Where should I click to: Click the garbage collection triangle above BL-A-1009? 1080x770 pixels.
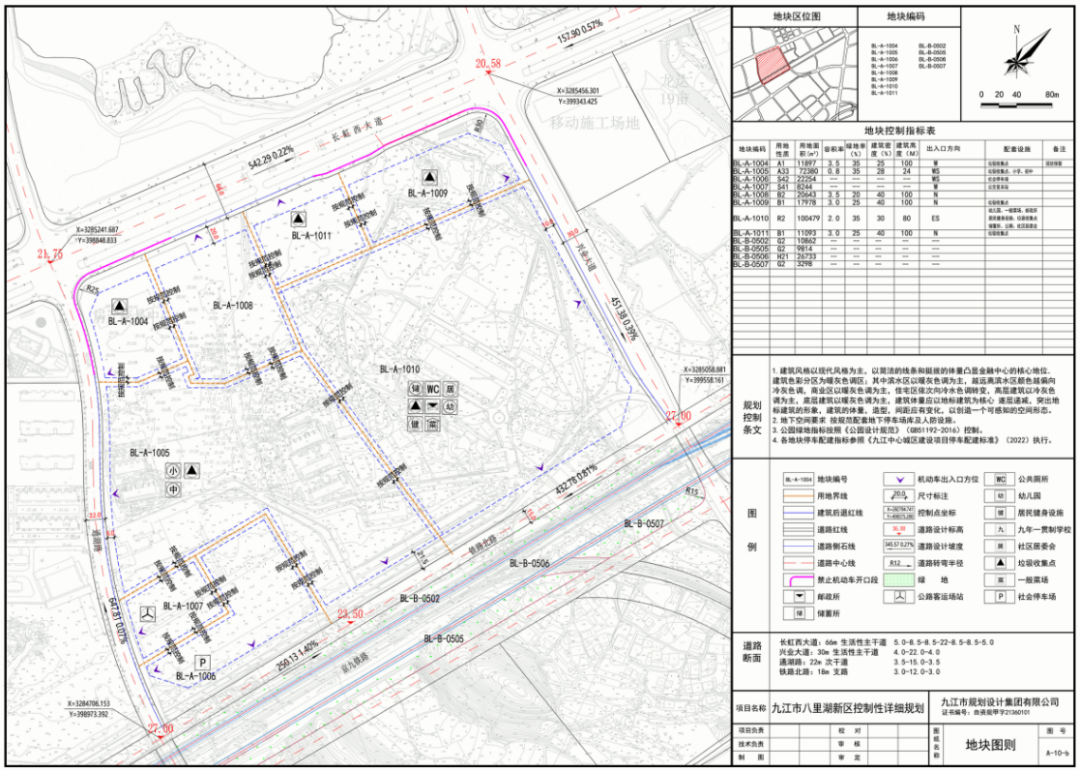[x=429, y=177]
